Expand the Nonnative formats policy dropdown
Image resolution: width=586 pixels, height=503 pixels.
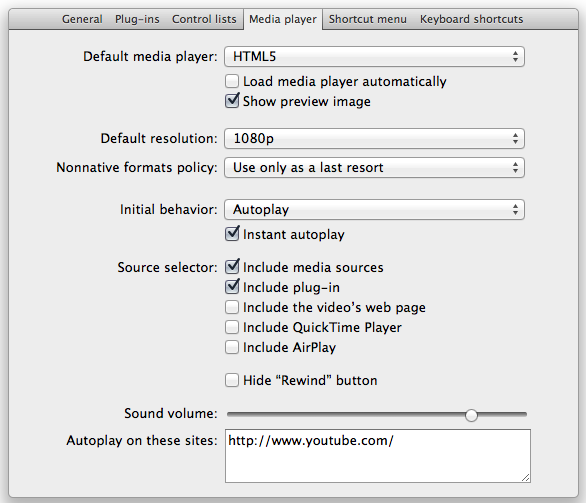click(x=374, y=167)
